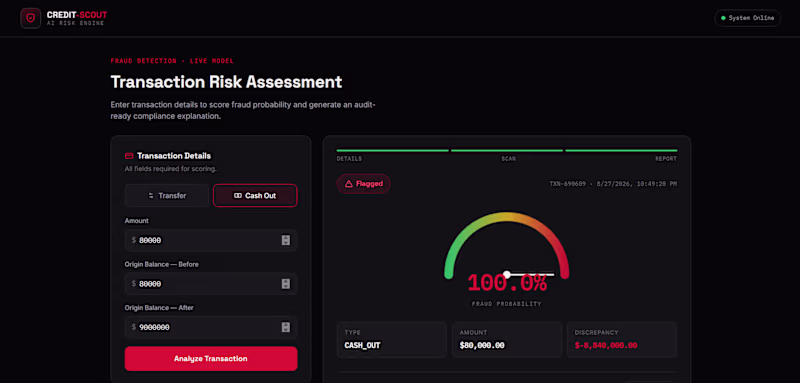Click the CREDIT-SCOUT brand name
This screenshot has width=800, height=383.
77,15
